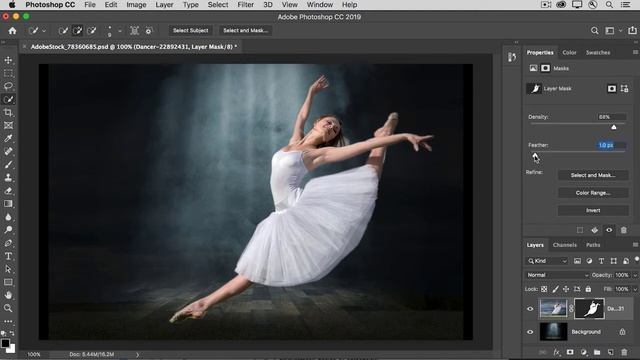Open the Normal blend mode dropdown
The width and height of the screenshot is (640, 360).
(557, 275)
